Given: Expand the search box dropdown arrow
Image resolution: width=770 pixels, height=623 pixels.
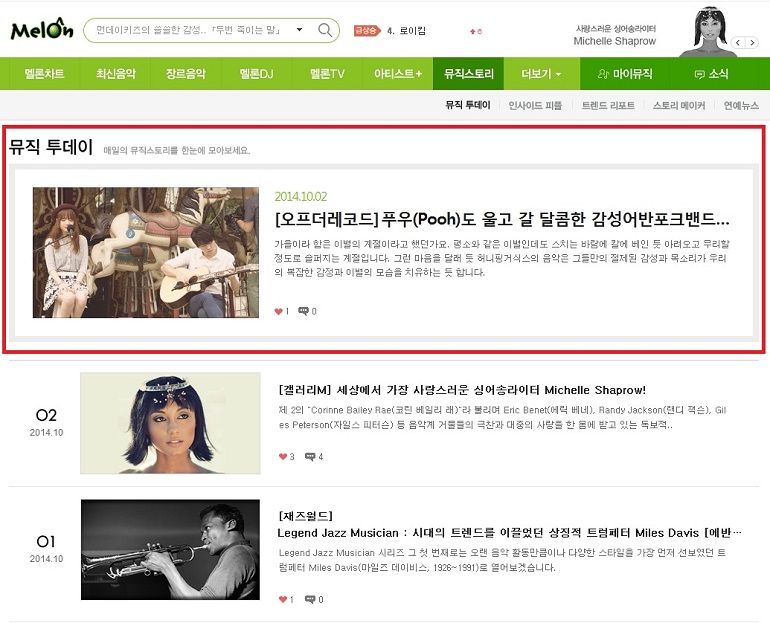Looking at the screenshot, I should tap(300, 30).
